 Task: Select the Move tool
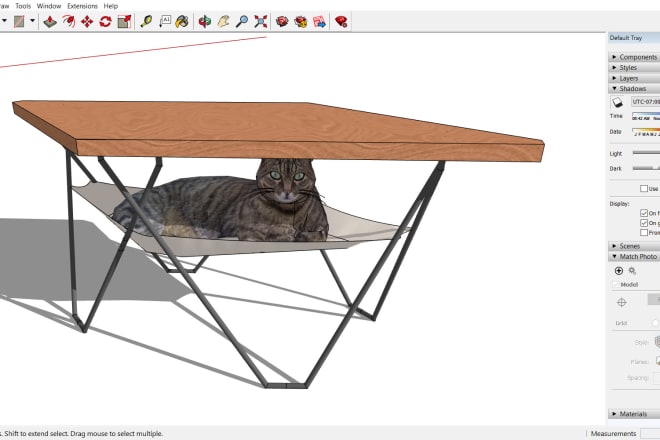click(87, 21)
